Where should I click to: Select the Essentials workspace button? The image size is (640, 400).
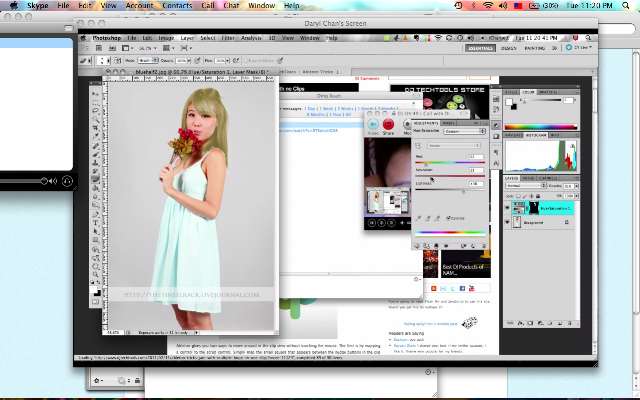coord(480,48)
